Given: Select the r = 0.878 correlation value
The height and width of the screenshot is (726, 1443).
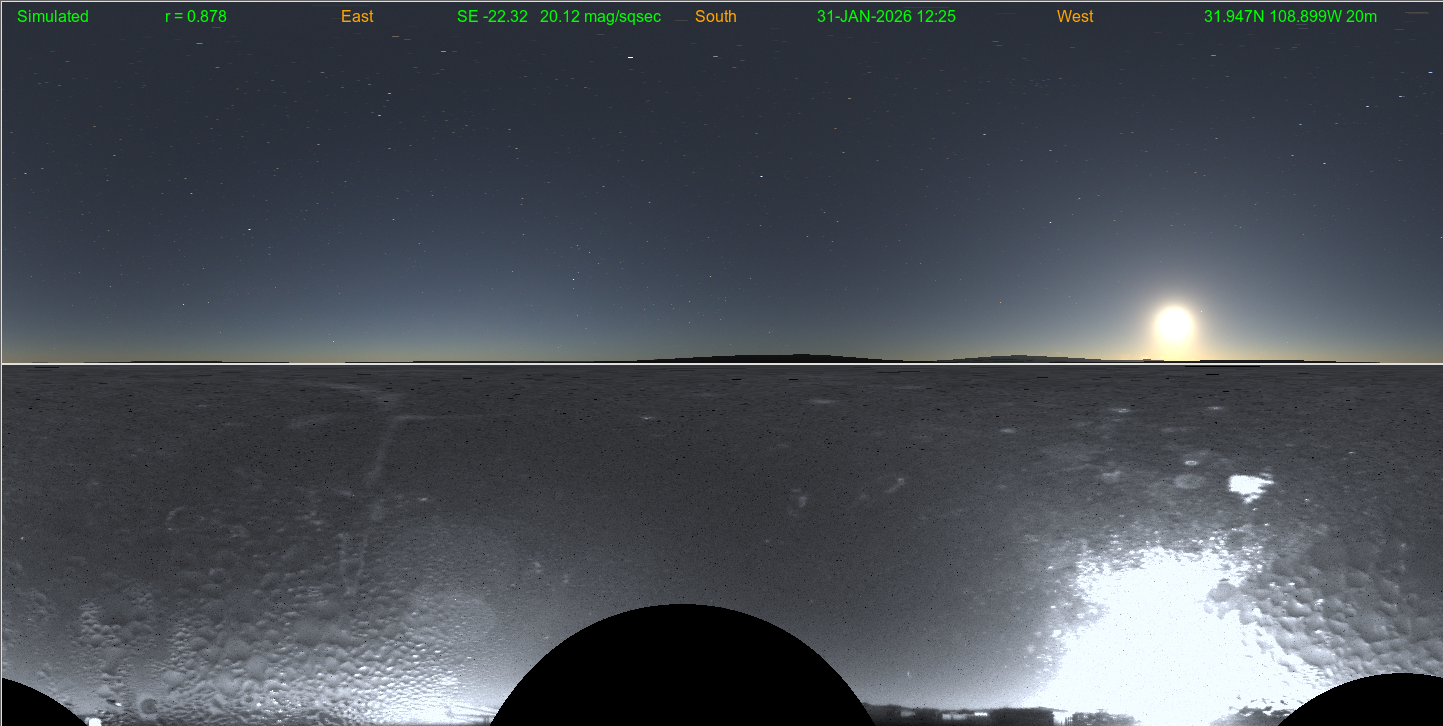Looking at the screenshot, I should pyautogui.click(x=196, y=17).
